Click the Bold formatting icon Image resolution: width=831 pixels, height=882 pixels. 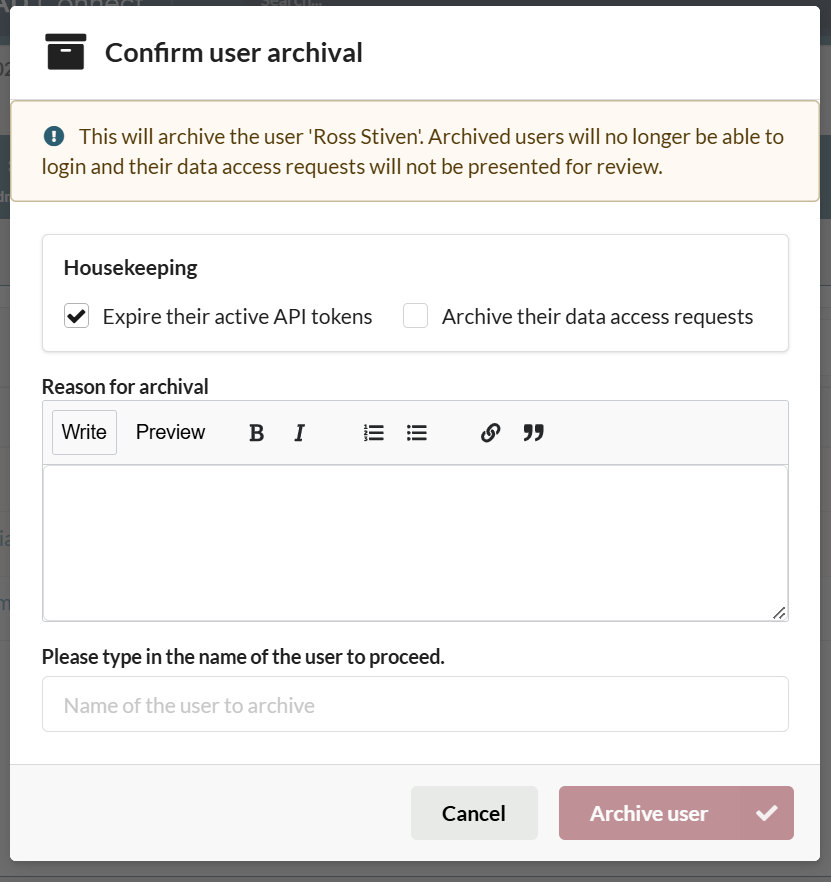(x=257, y=433)
